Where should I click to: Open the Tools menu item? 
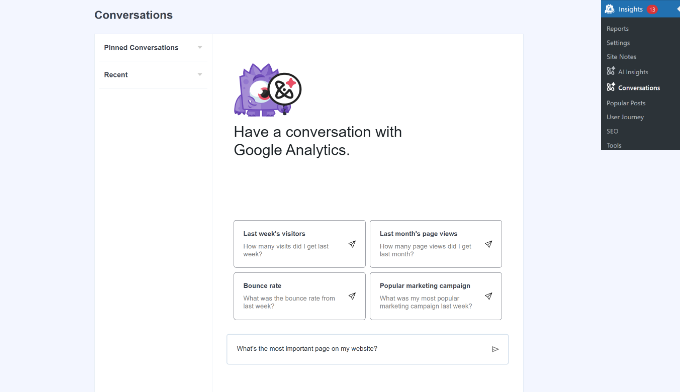614,145
